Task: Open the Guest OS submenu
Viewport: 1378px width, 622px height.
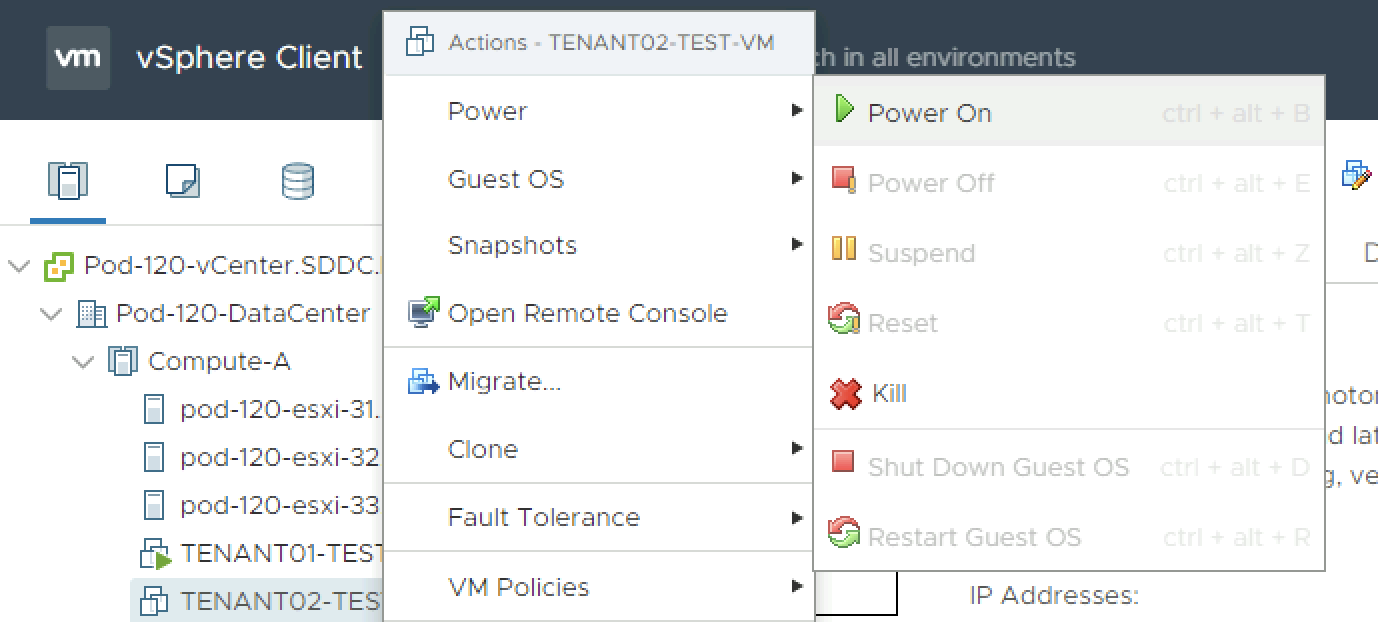Action: click(x=506, y=179)
